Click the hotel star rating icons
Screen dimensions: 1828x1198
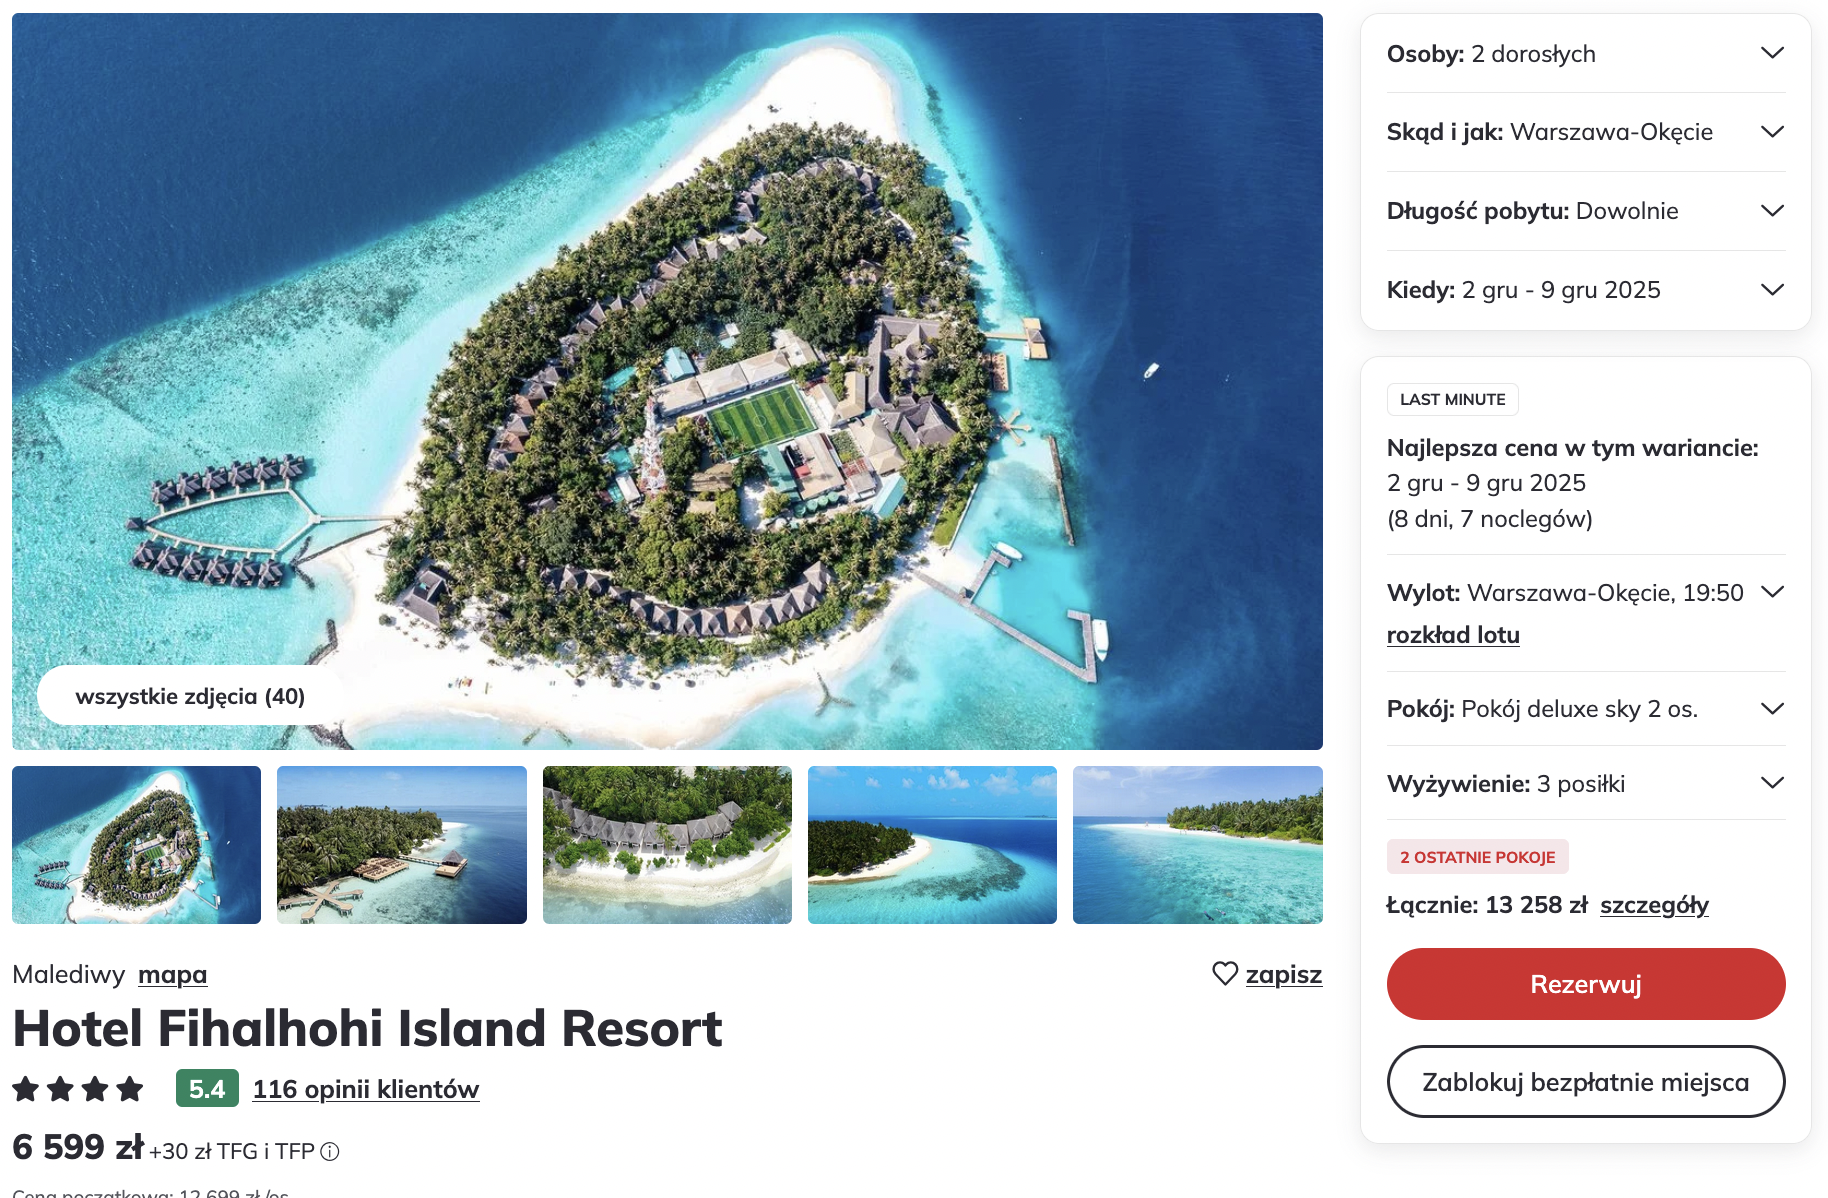(78, 1088)
